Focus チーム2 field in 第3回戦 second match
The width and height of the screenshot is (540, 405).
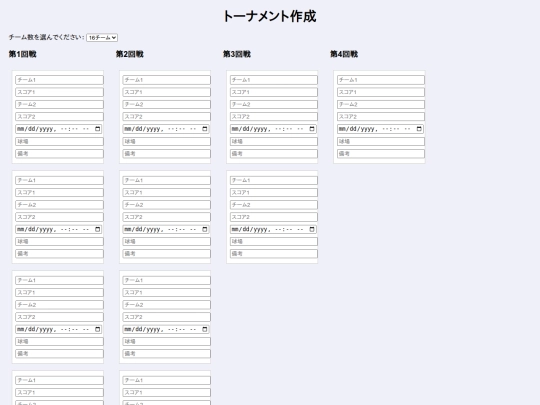(x=274, y=205)
